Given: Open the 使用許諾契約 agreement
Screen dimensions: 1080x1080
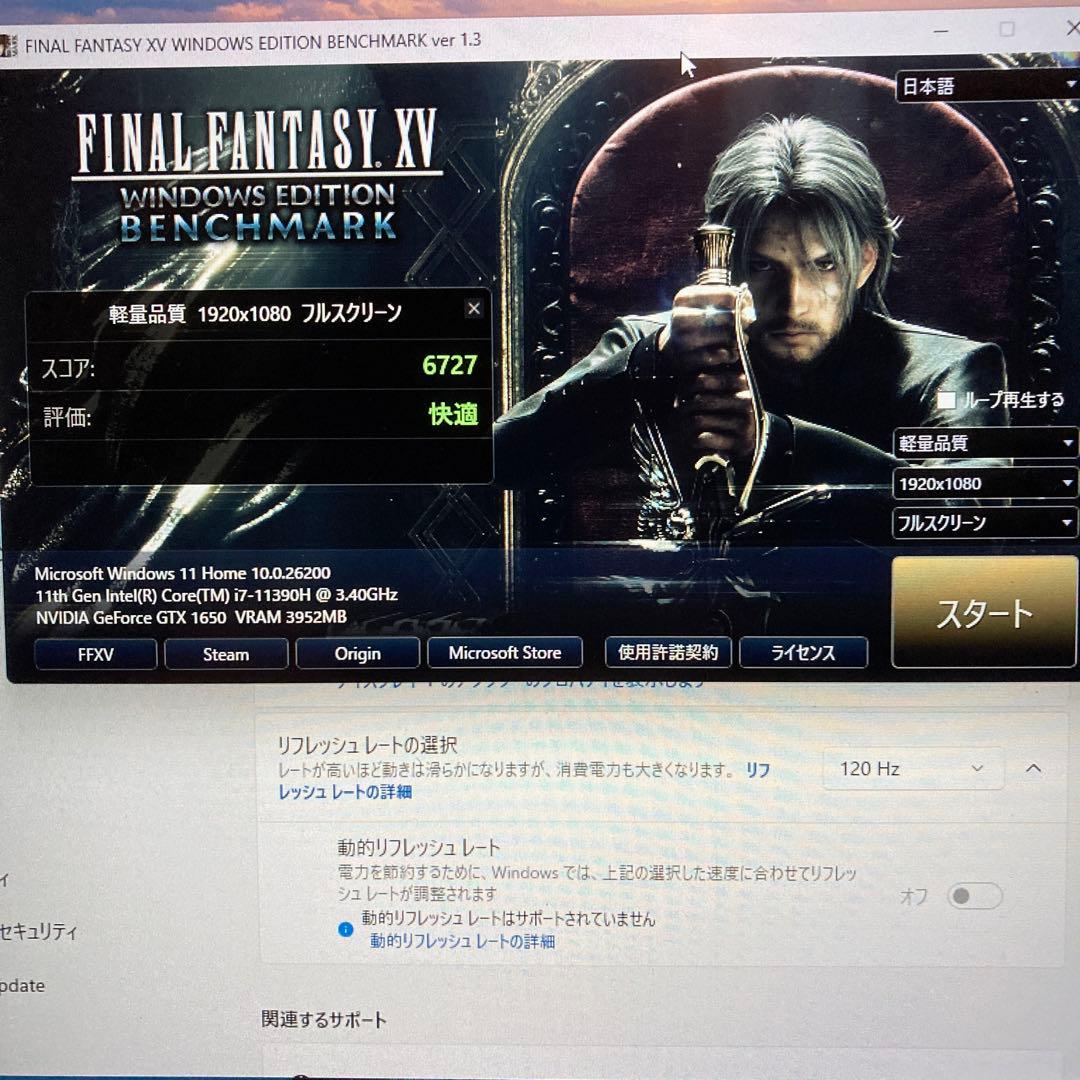Looking at the screenshot, I should coord(667,653).
